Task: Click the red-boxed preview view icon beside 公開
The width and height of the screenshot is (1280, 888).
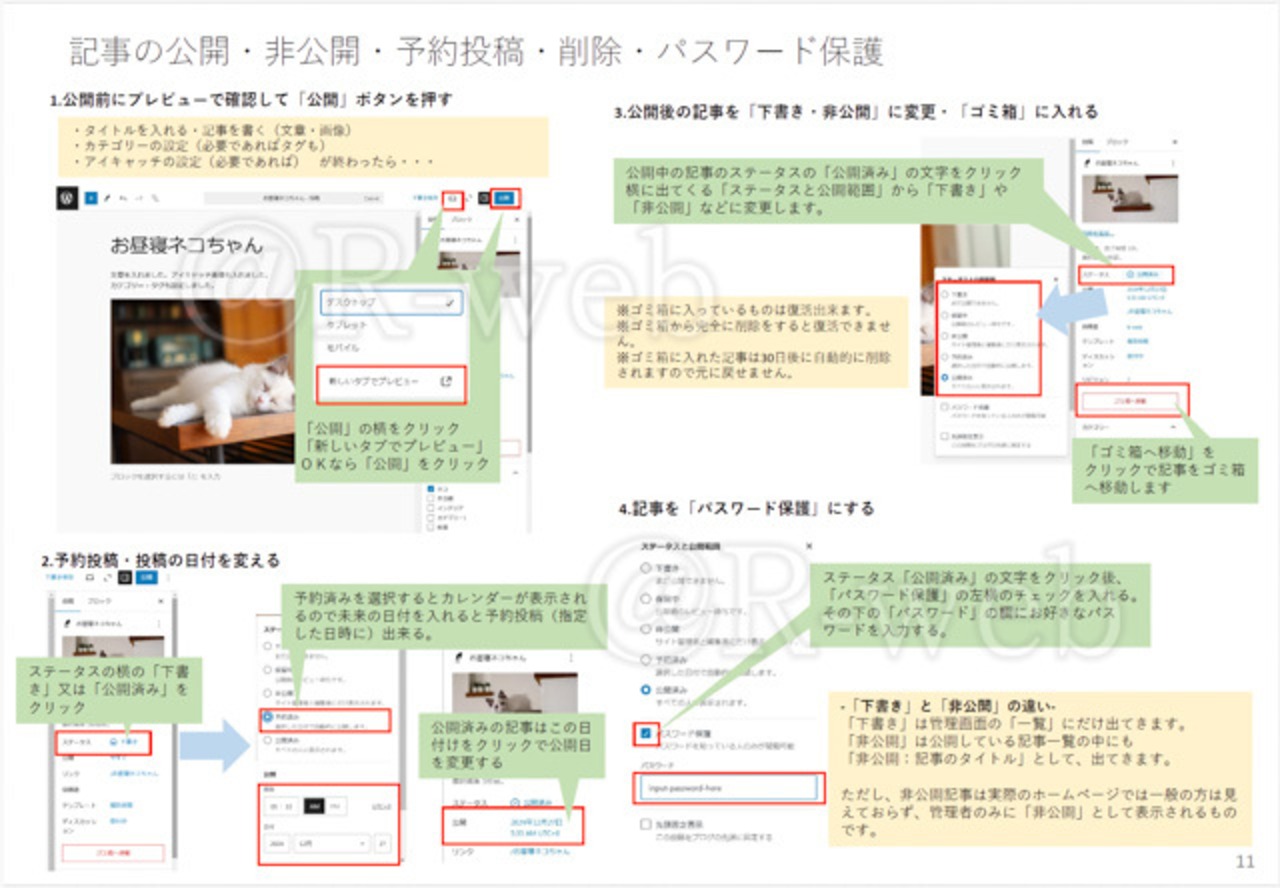Action: coord(454,198)
